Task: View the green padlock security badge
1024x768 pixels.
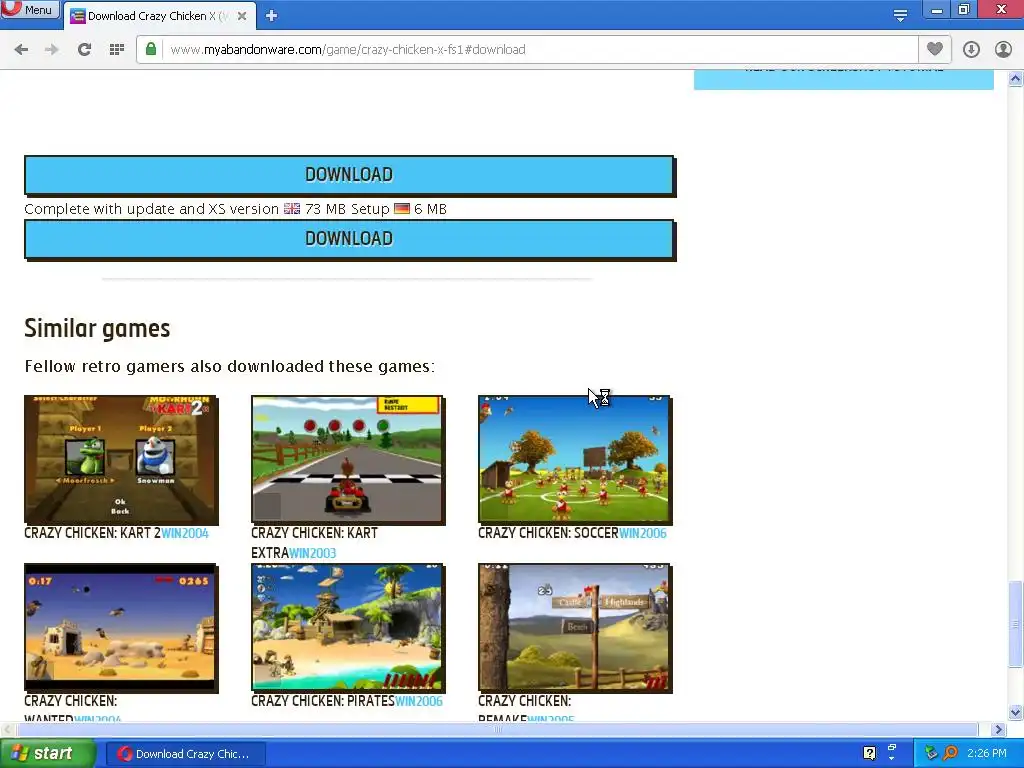Action: [151, 49]
